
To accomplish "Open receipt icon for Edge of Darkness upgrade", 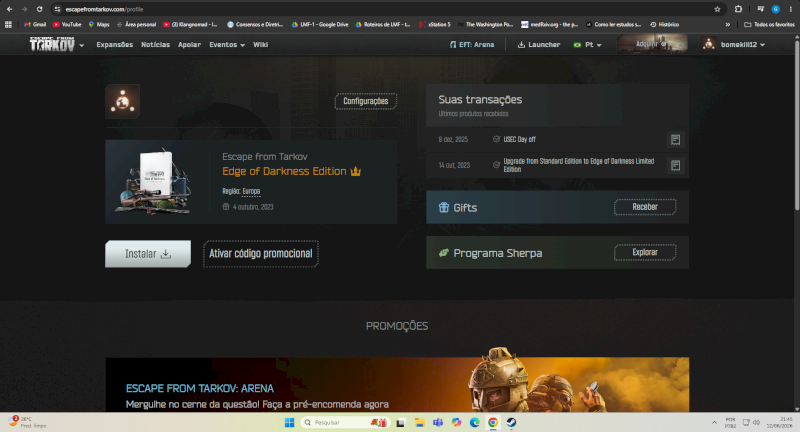I will 676,165.
